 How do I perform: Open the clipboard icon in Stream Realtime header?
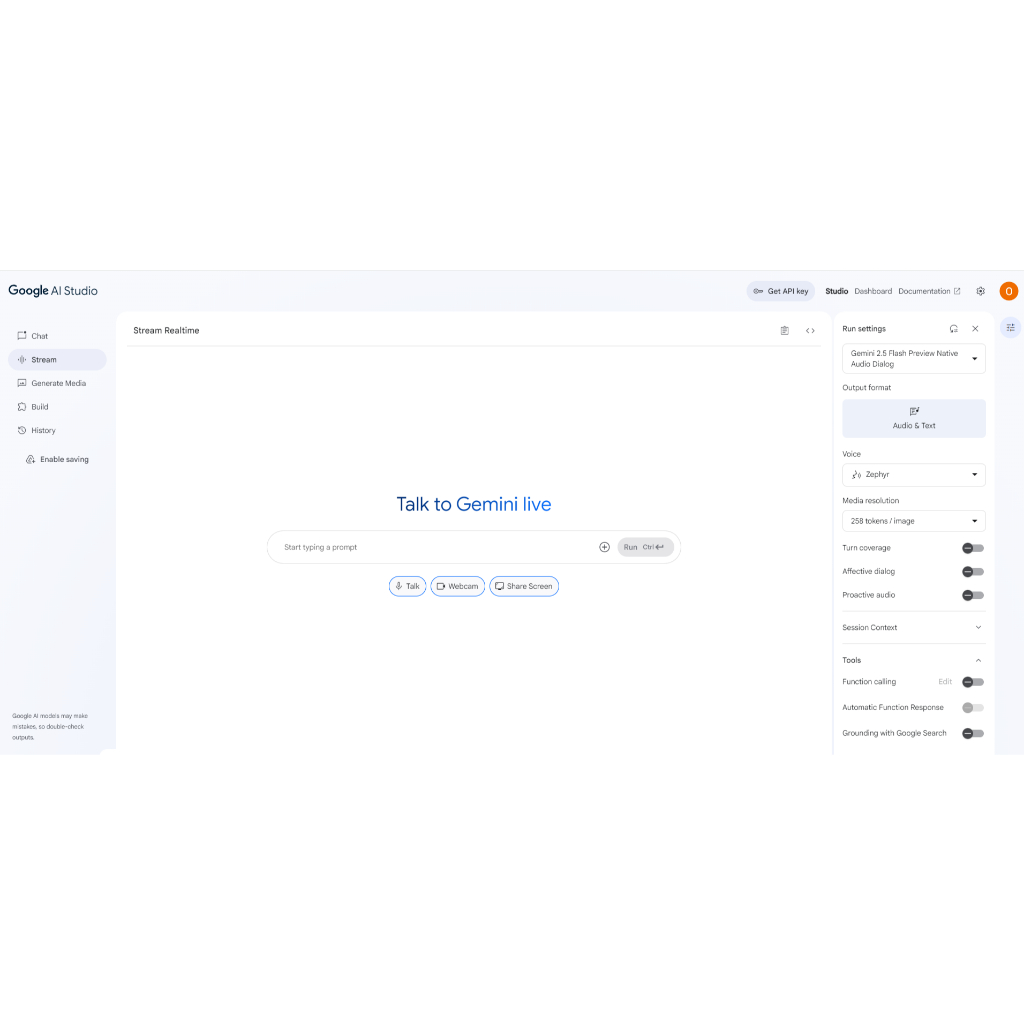pos(784,330)
